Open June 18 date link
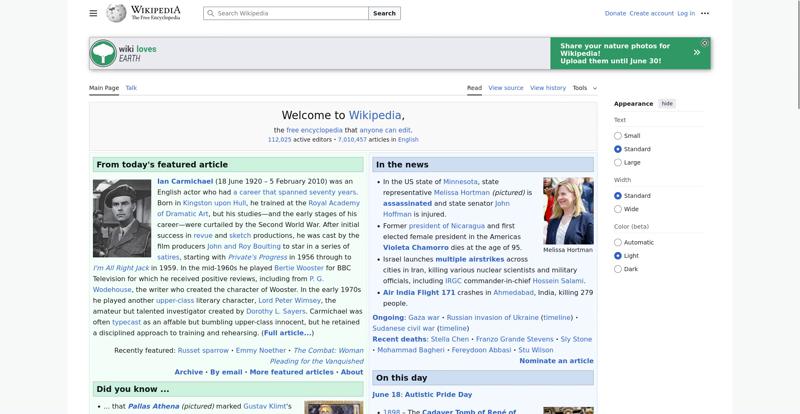Viewport: 800px width, 414px height. pos(388,395)
